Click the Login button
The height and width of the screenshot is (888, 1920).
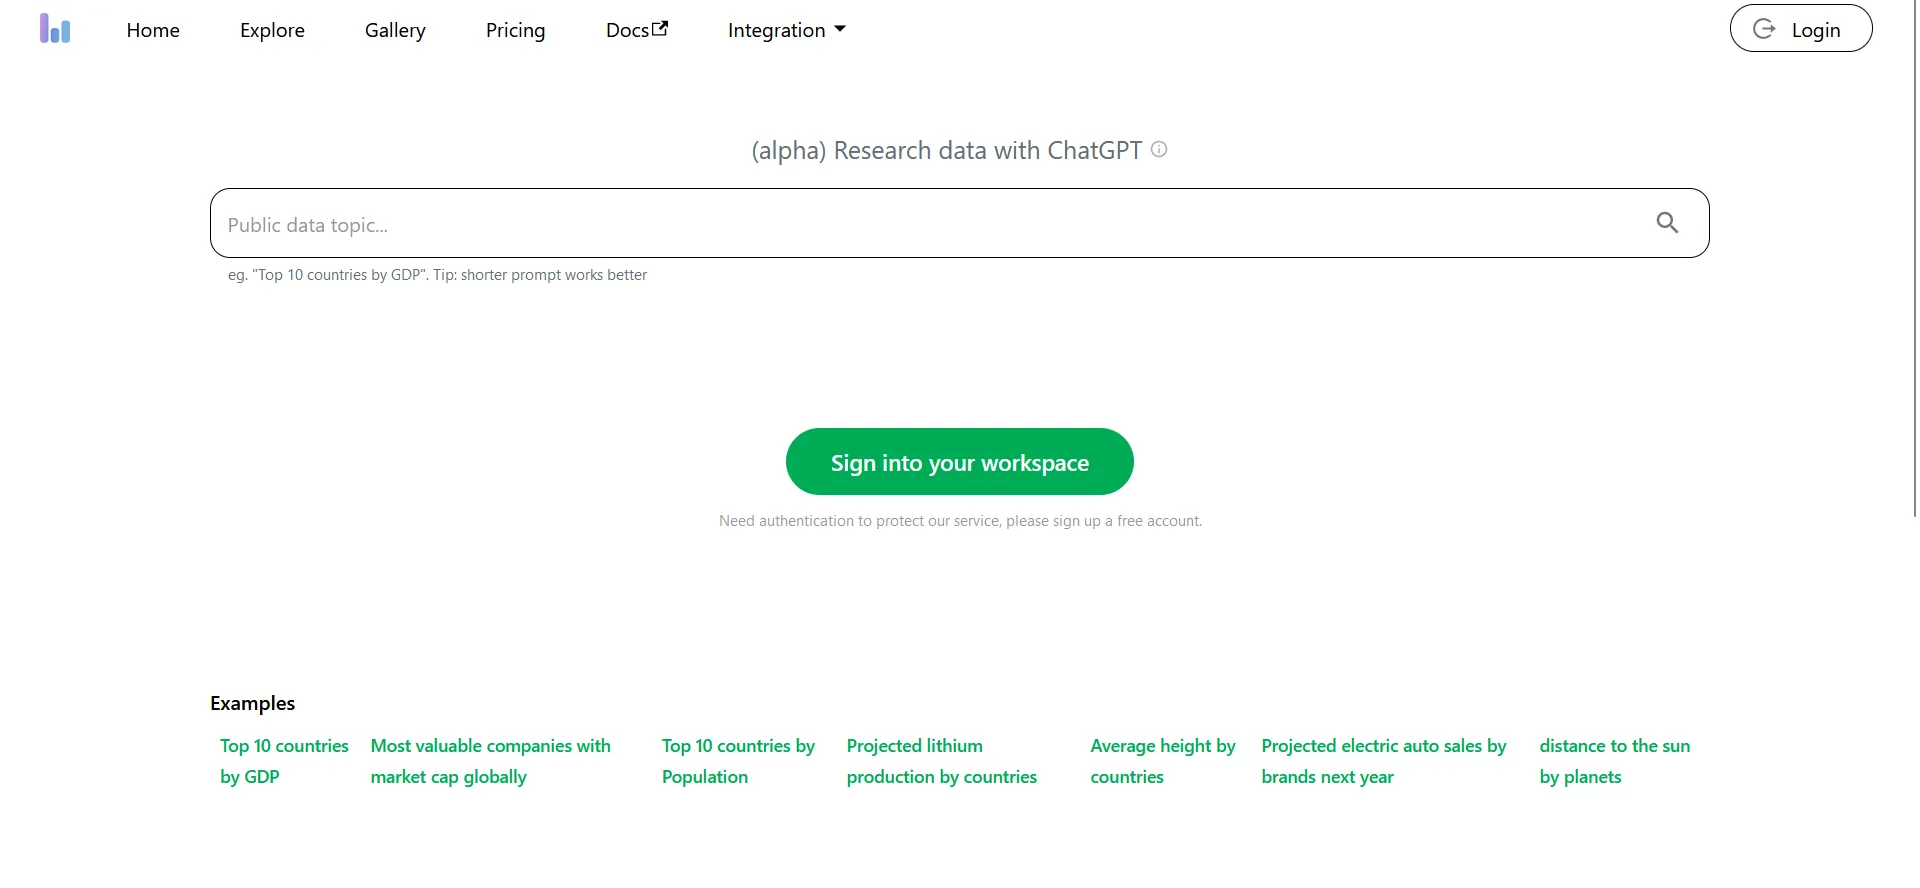pos(1801,29)
